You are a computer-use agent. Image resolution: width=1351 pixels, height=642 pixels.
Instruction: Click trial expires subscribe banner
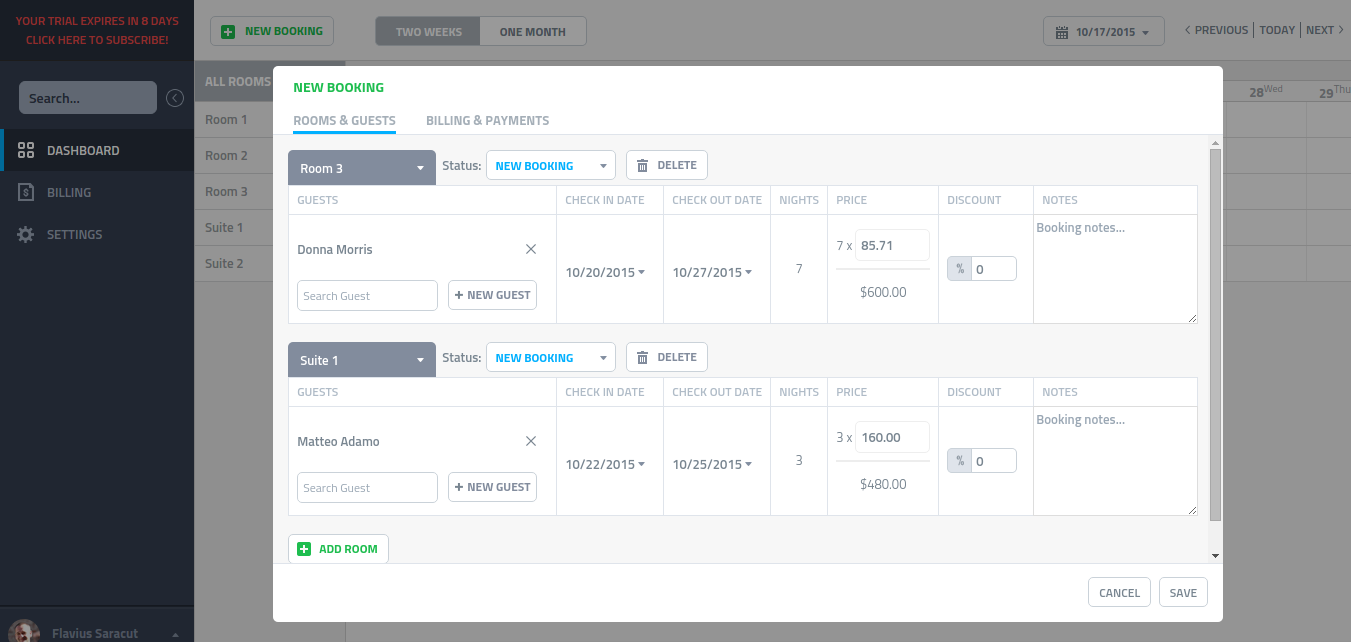(97, 30)
